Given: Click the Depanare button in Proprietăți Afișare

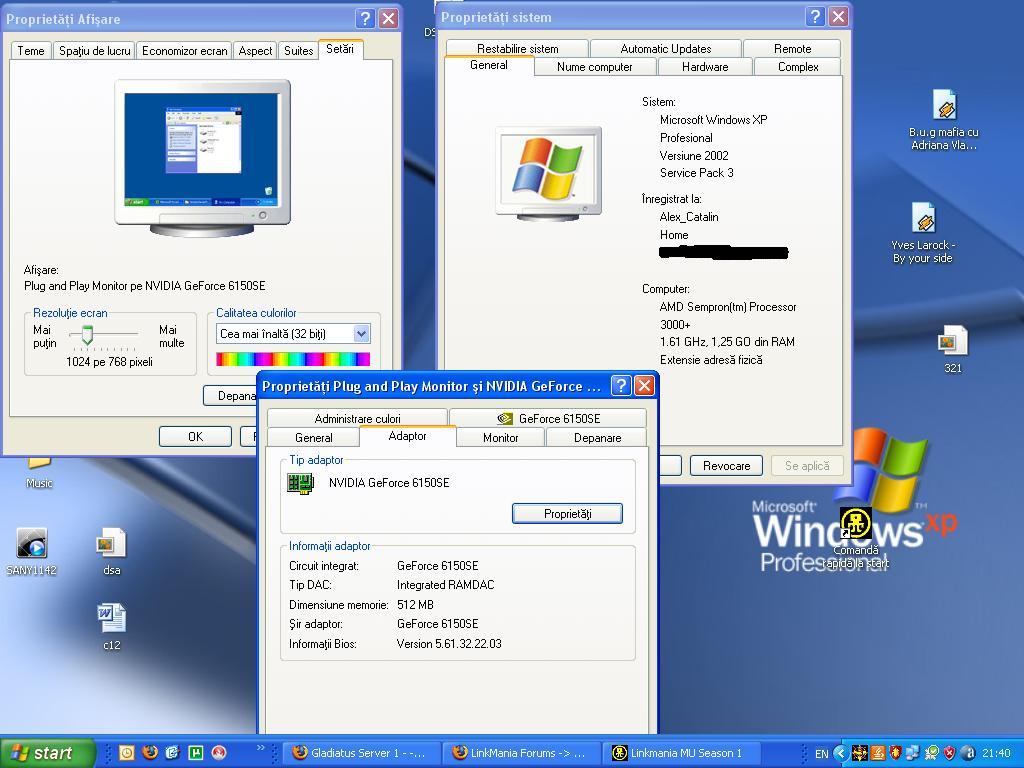Looking at the screenshot, I should 230,396.
